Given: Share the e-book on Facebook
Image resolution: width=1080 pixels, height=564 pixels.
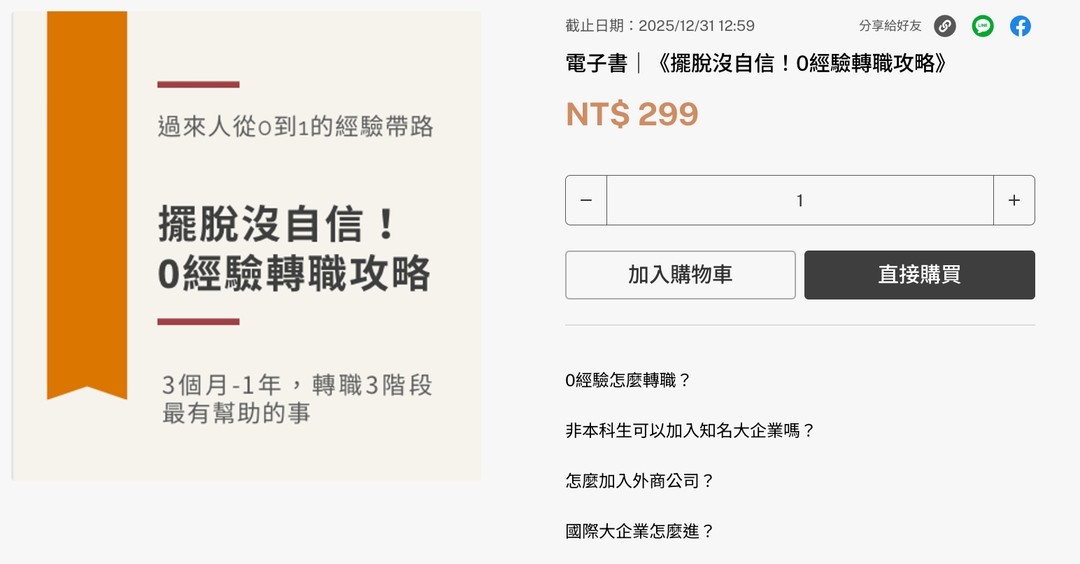Looking at the screenshot, I should [x=1020, y=26].
